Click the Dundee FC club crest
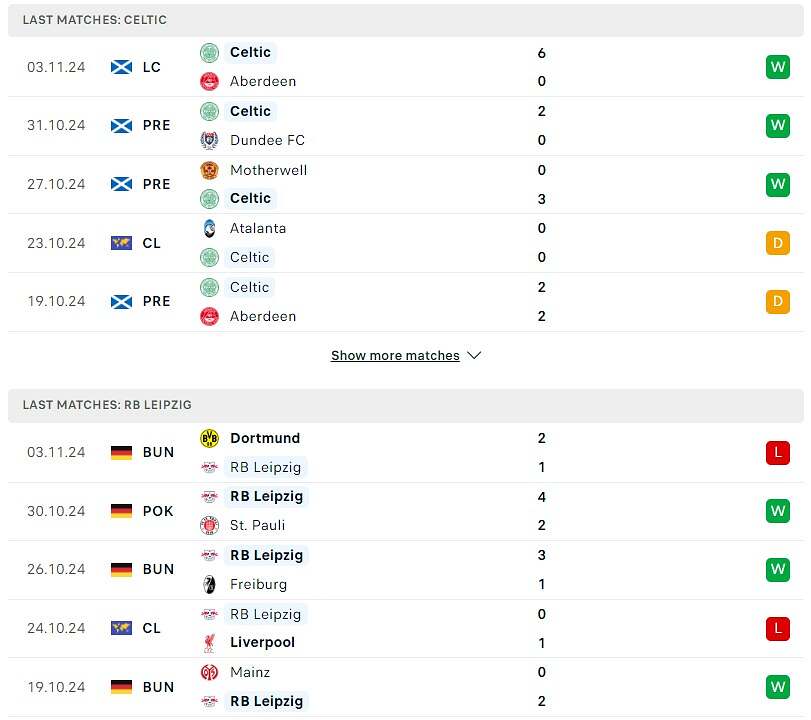This screenshot has width=811, height=720. (x=209, y=140)
